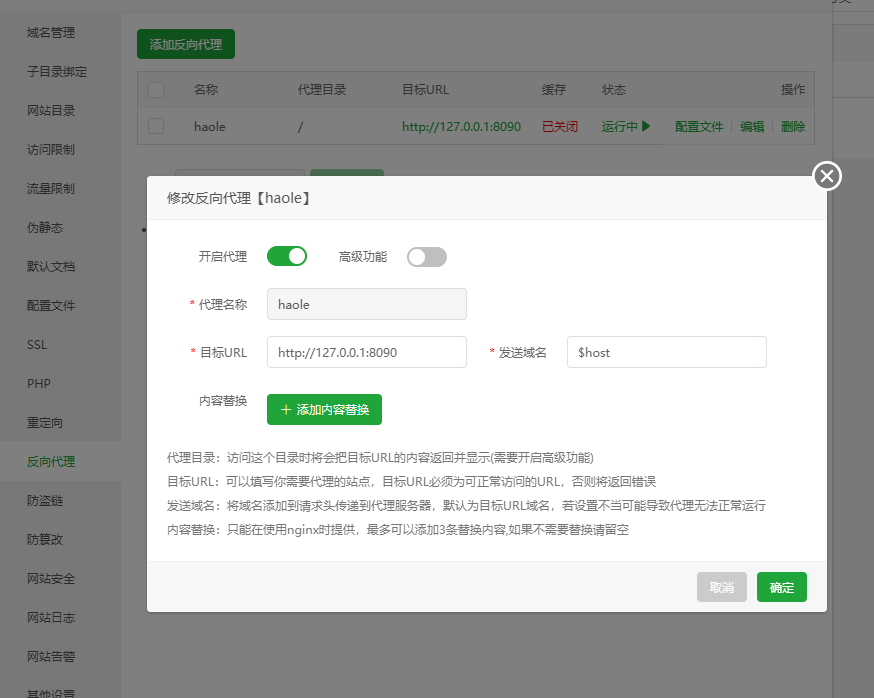Open 网站告警 sidebar item
The height and width of the screenshot is (698, 874).
51,657
